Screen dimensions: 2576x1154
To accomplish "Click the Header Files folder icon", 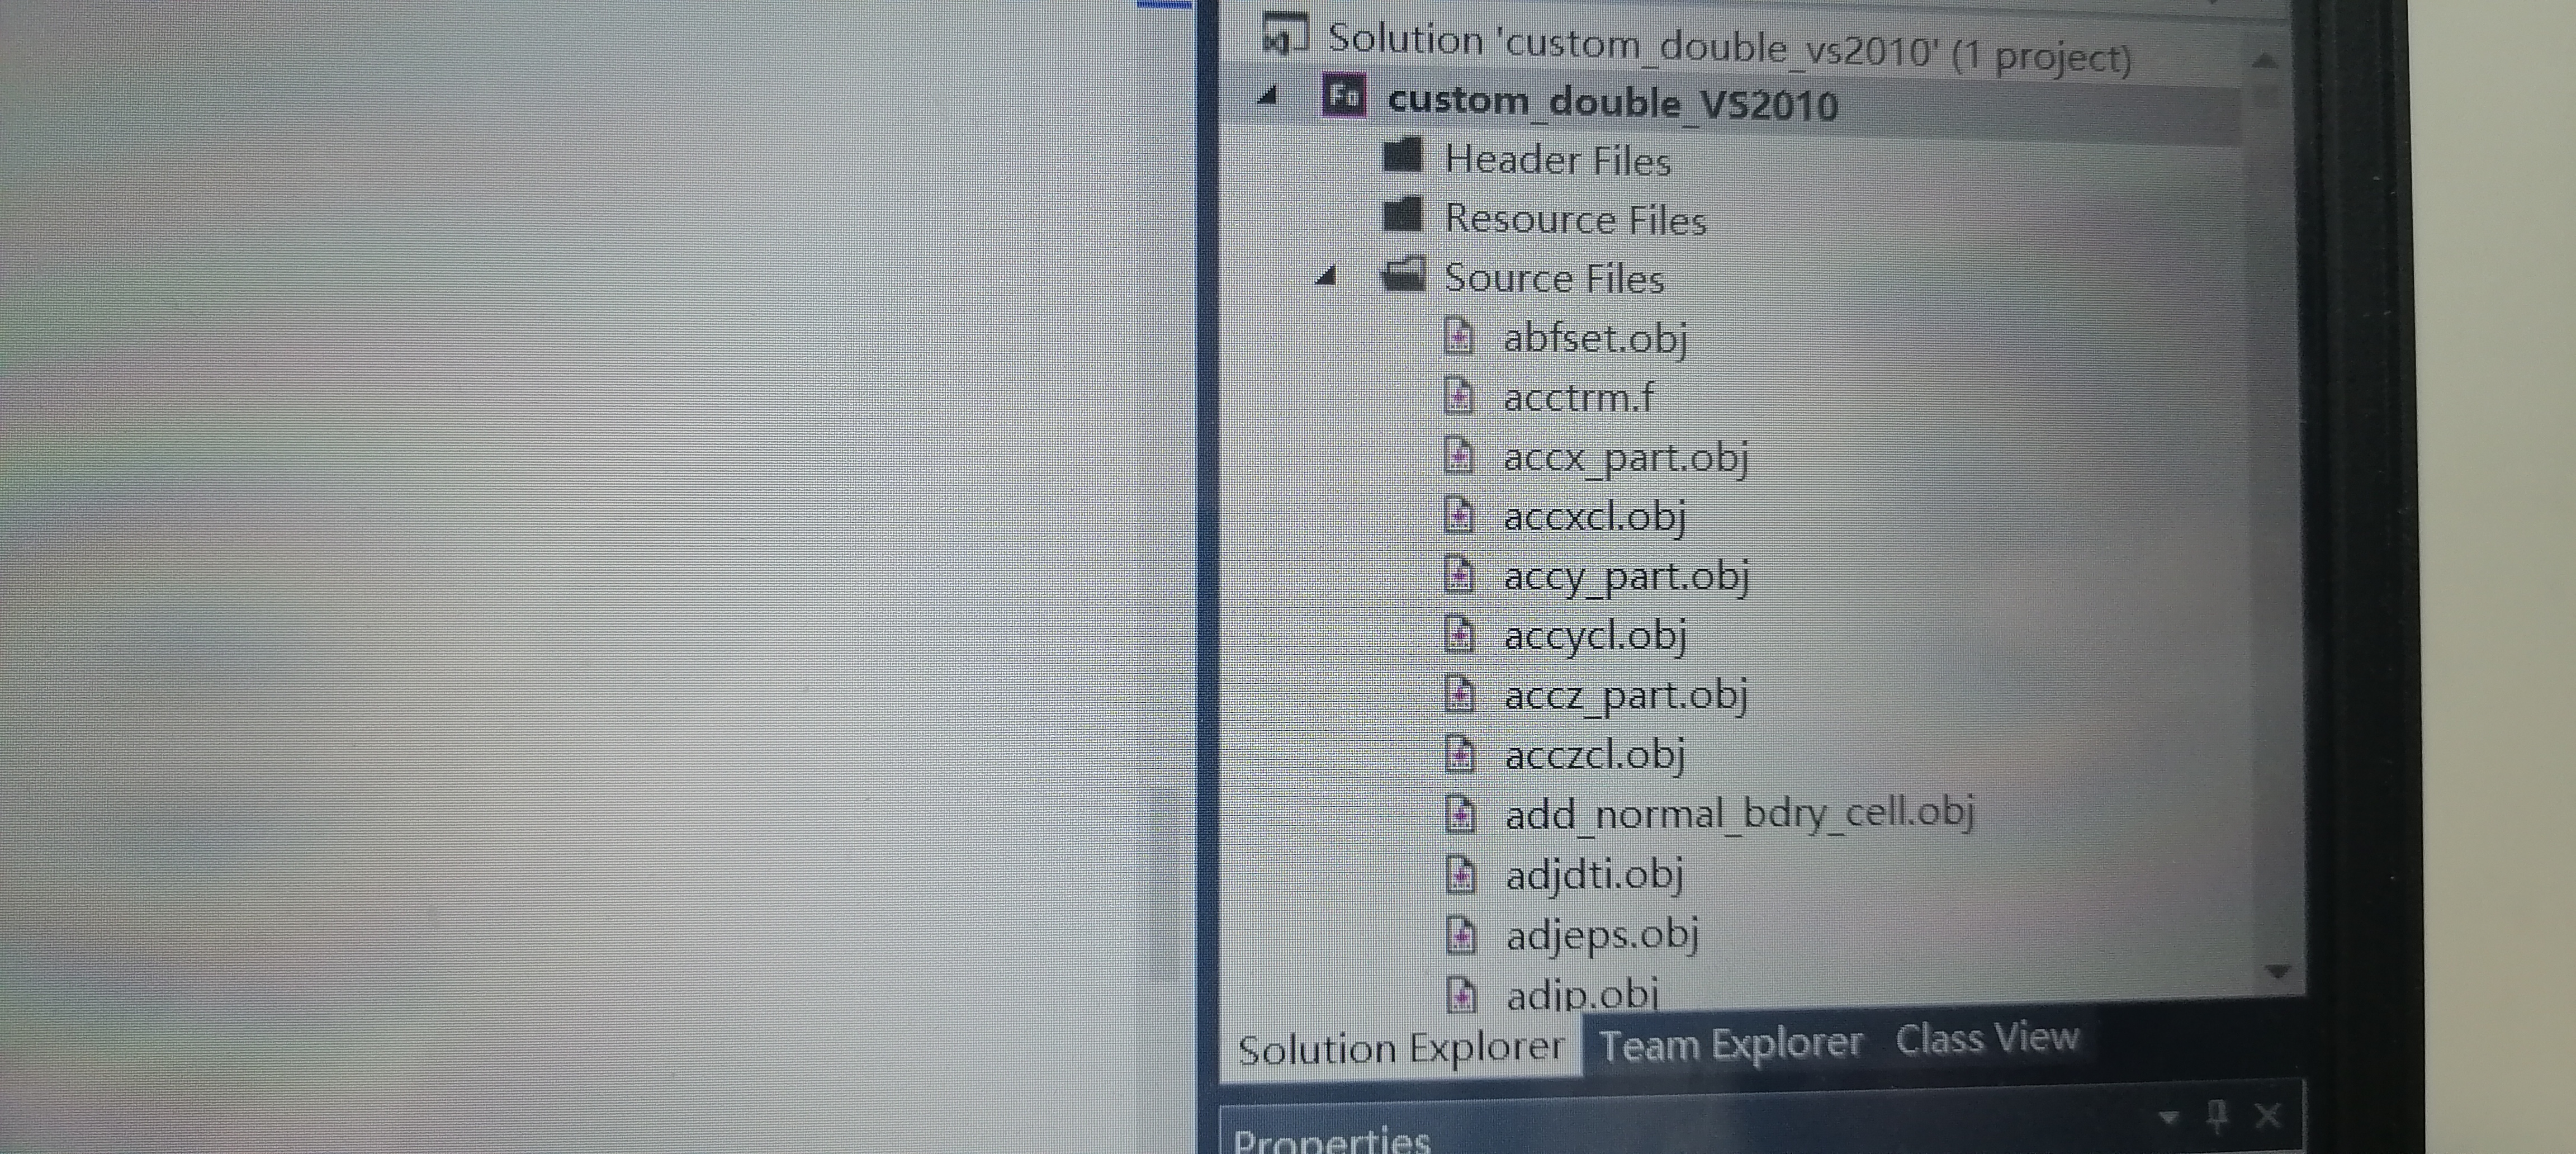I will 1402,156.
